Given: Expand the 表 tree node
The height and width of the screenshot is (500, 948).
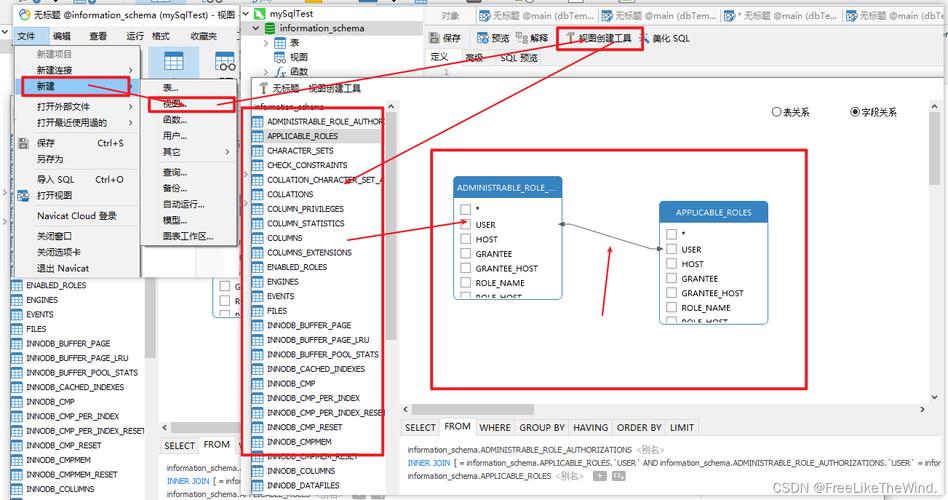Looking at the screenshot, I should 267,44.
